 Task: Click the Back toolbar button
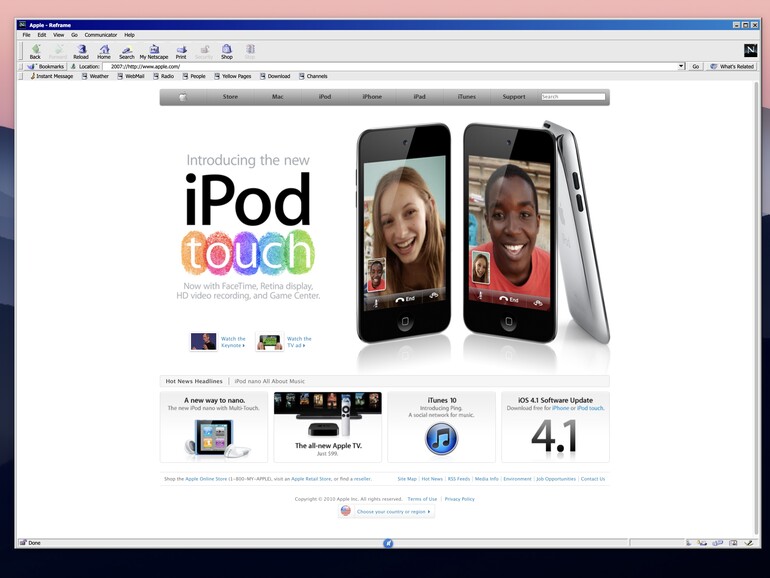[x=35, y=52]
